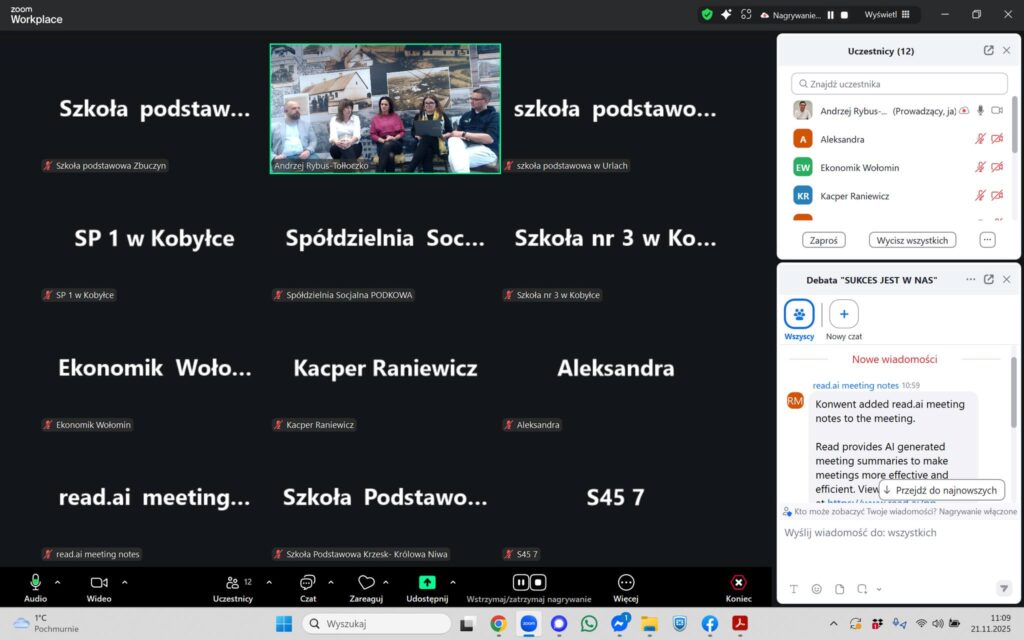Click the emoji icon in chat composer
Screen dimensions: 1024x640
point(816,589)
